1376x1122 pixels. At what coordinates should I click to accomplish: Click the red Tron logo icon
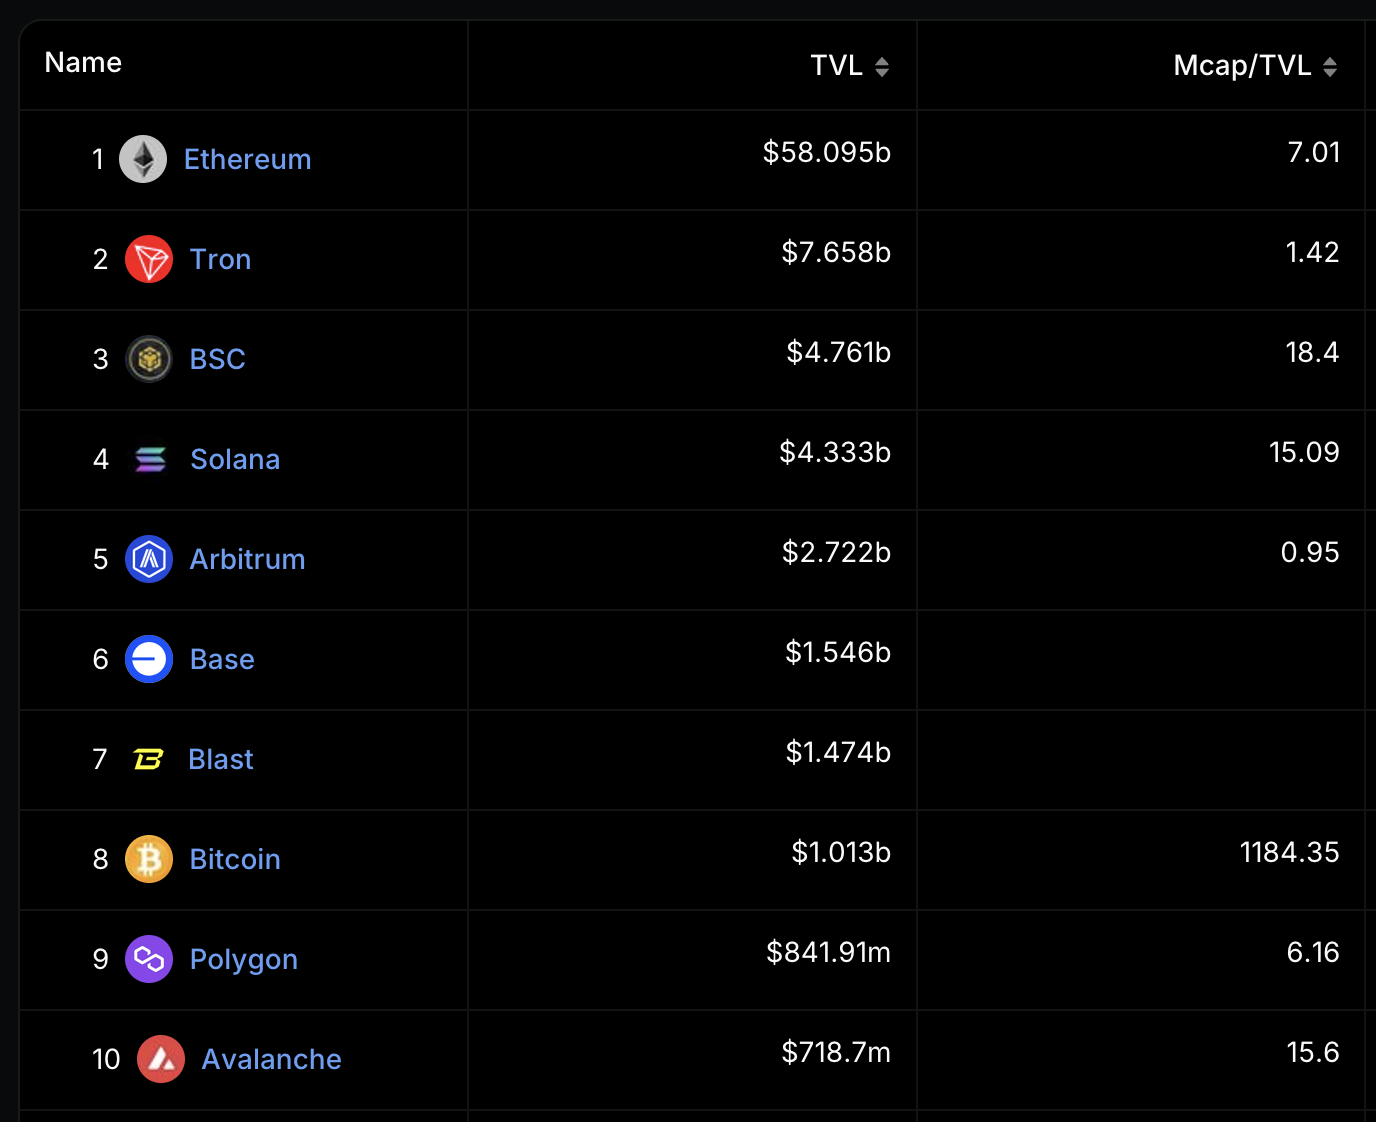click(149, 259)
